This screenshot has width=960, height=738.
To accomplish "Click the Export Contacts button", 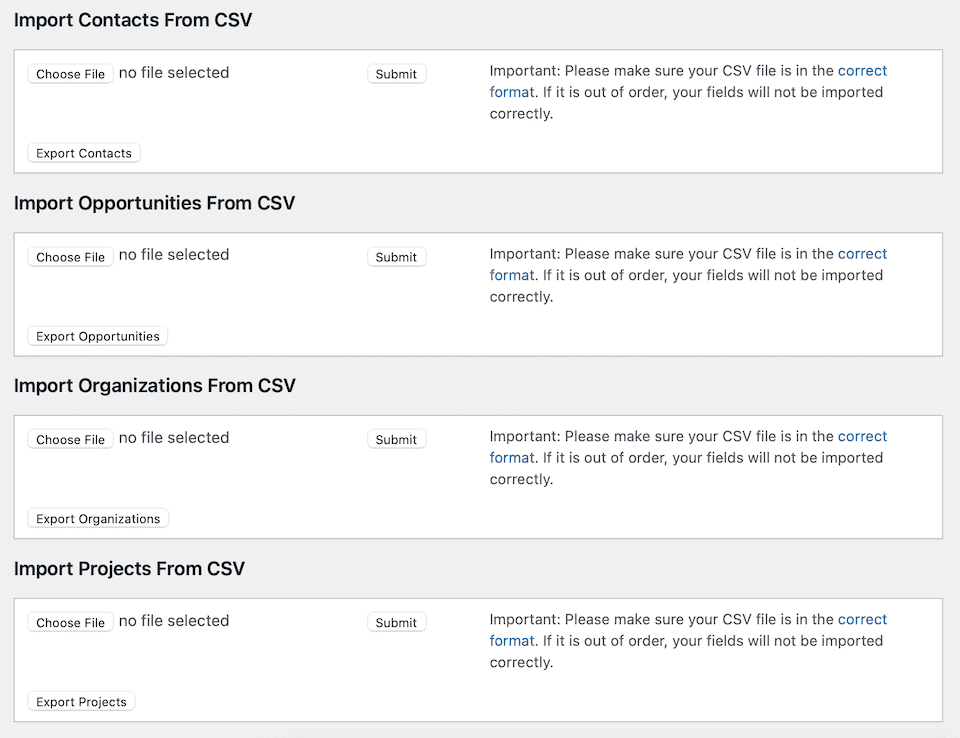I will 84,153.
